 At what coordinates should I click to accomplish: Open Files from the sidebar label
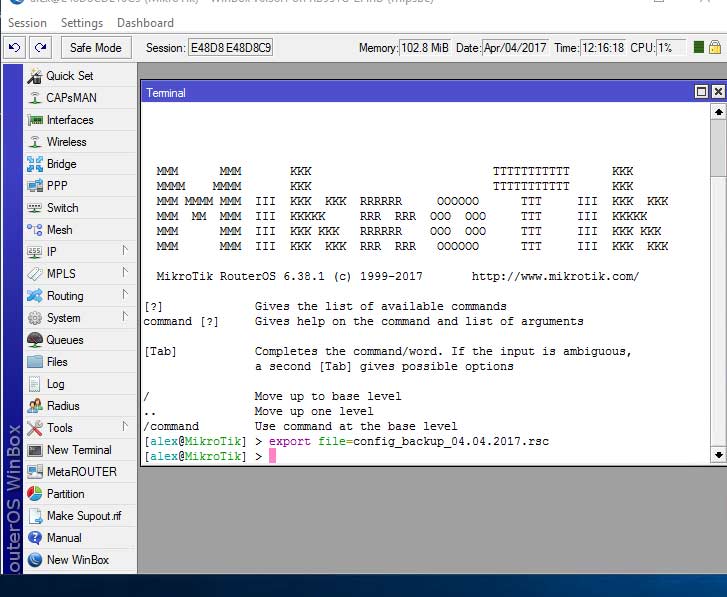(57, 362)
